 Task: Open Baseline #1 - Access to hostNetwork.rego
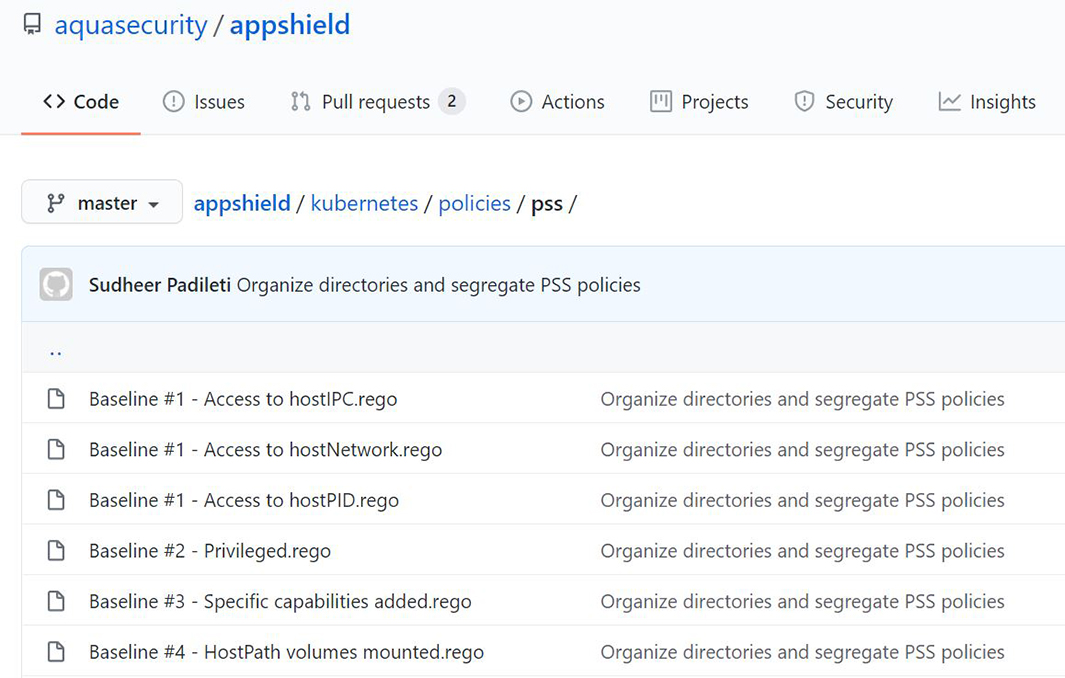(x=266, y=449)
